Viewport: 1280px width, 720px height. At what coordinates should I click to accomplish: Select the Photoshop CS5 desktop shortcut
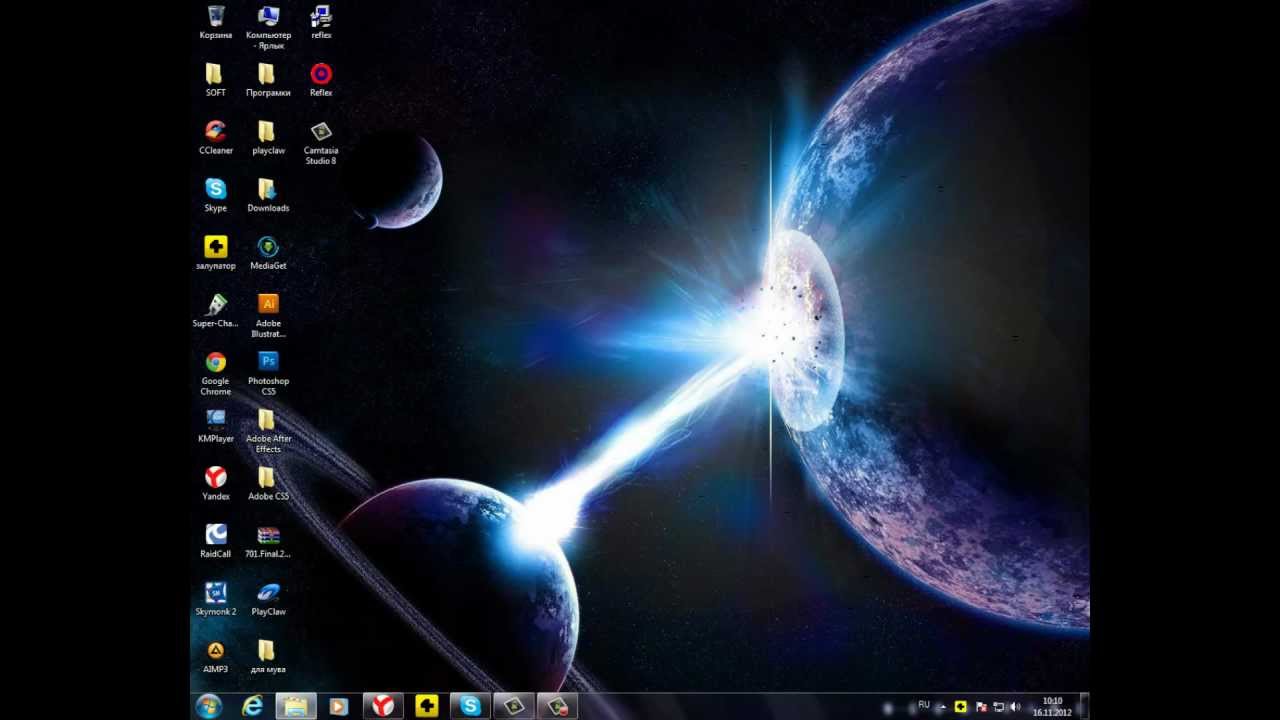(x=268, y=374)
